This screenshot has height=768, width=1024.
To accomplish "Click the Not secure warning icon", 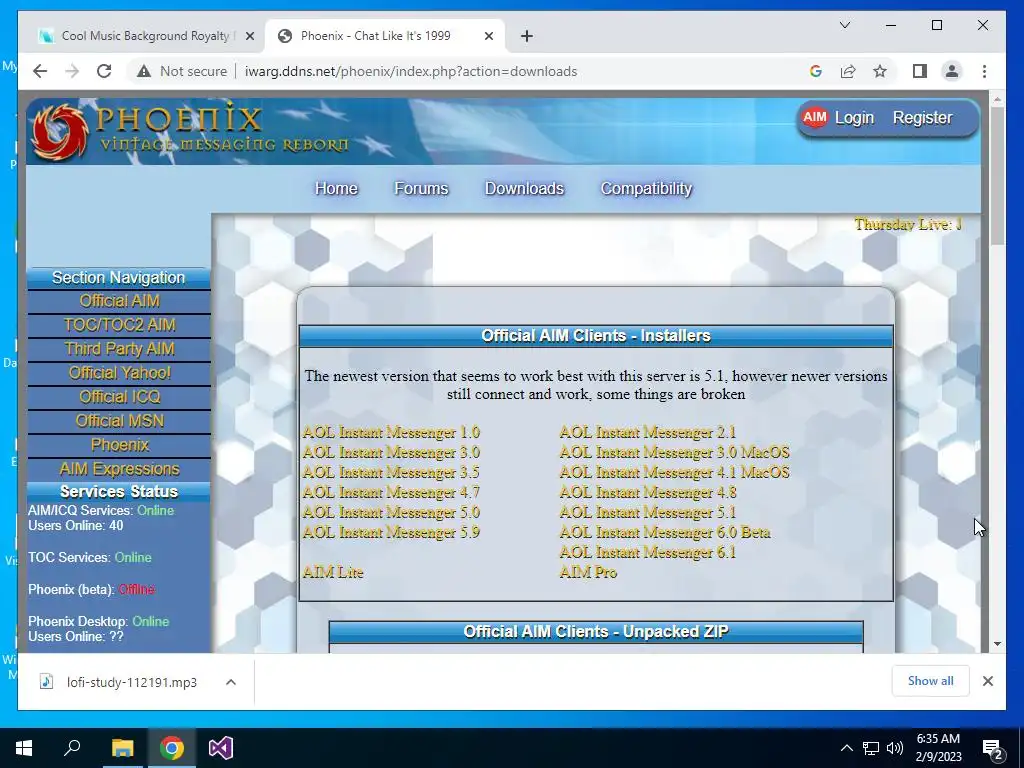I will [144, 71].
